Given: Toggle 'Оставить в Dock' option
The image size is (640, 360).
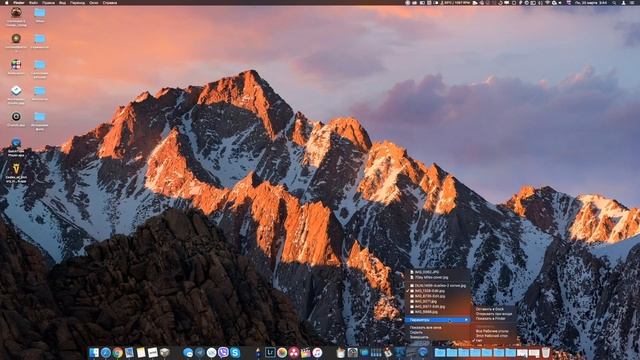Looking at the screenshot, I should click(x=490, y=309).
